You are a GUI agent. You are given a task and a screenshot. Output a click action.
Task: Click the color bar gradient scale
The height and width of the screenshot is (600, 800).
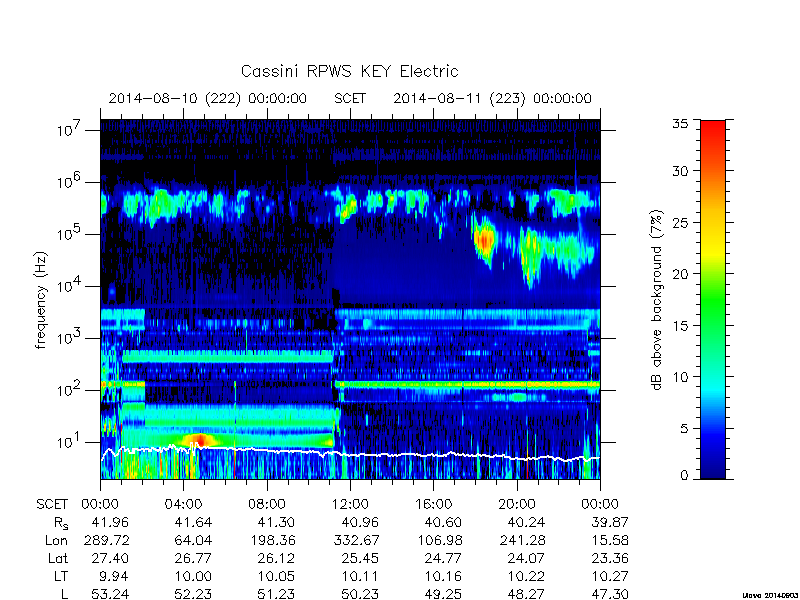pyautogui.click(x=713, y=299)
